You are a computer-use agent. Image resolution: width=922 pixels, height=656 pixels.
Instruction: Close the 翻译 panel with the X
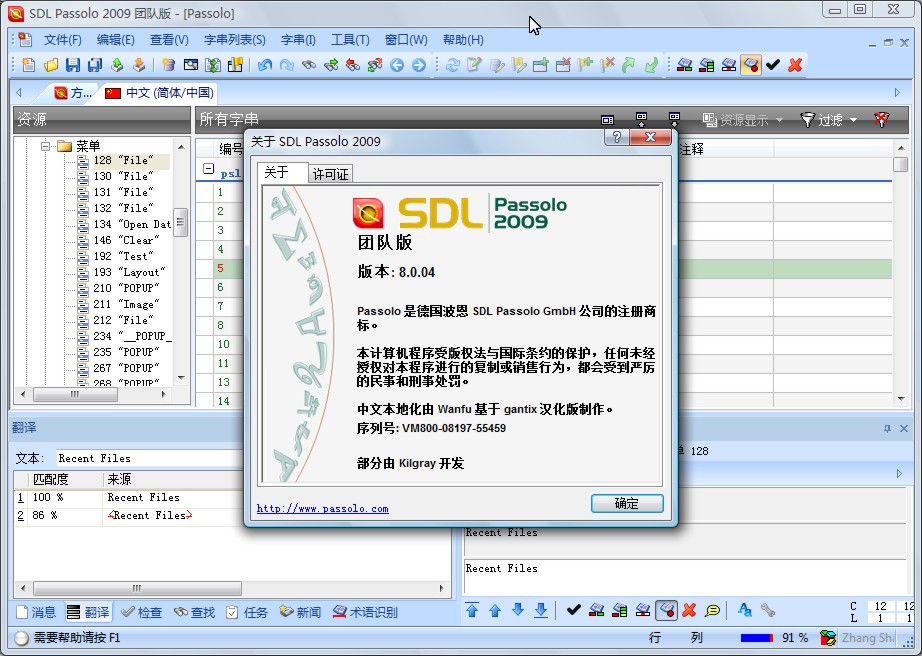point(904,429)
